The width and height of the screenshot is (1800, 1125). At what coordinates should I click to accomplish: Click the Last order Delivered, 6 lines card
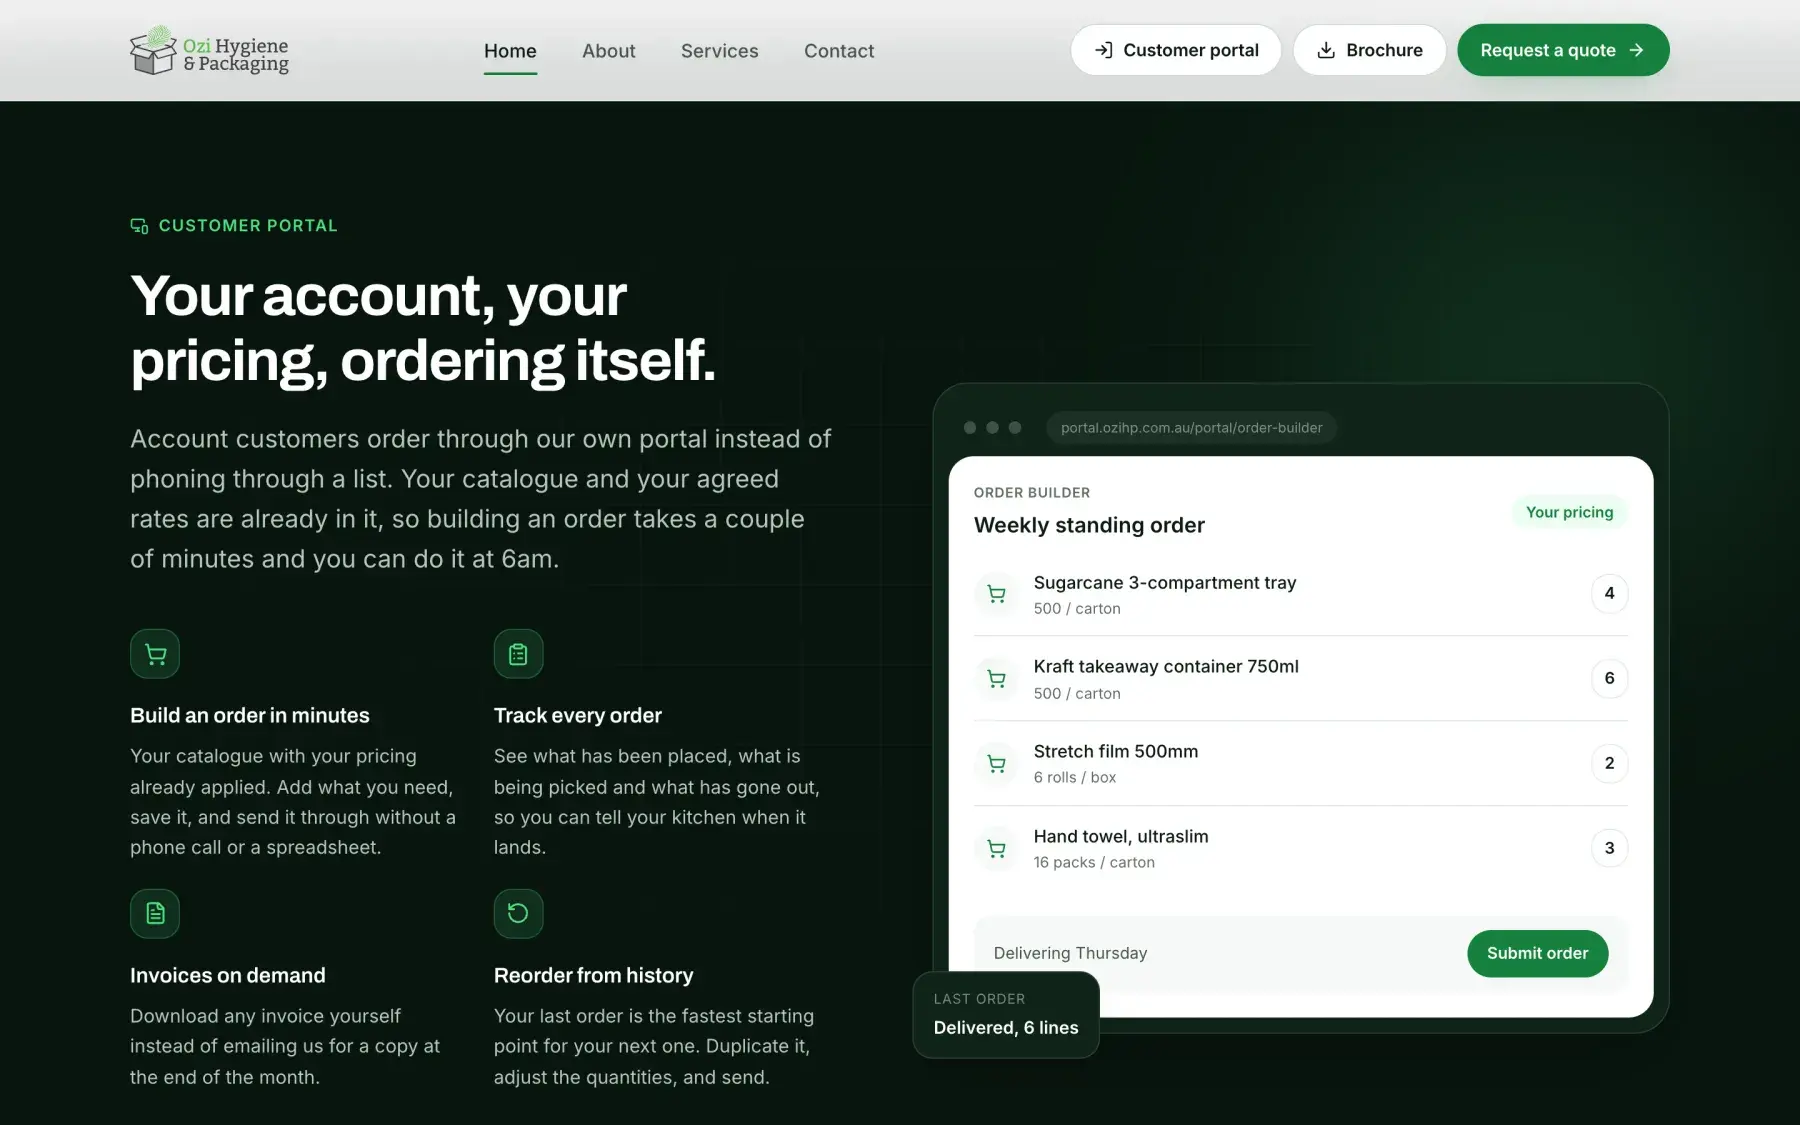1006,1015
